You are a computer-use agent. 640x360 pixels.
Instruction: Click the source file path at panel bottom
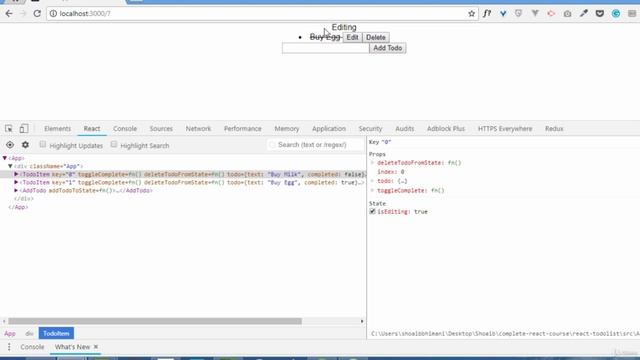point(505,334)
